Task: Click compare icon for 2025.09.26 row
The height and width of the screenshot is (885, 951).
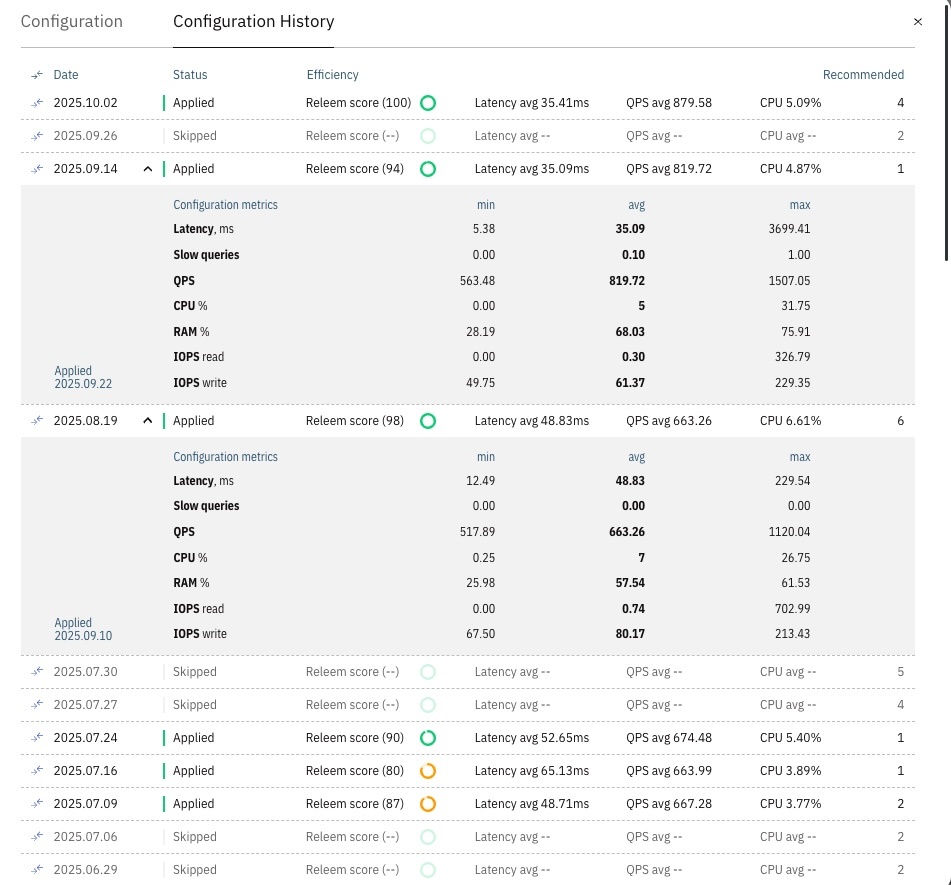Action: (37, 136)
